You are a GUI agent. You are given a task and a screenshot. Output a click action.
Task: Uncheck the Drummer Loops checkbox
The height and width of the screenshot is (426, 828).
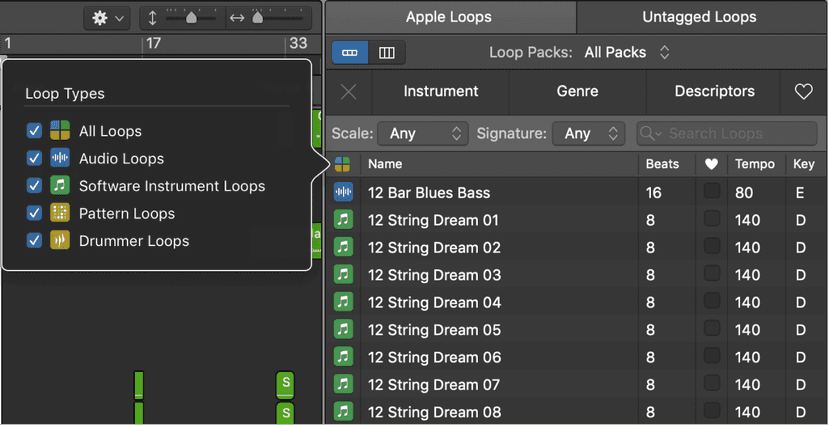pos(34,241)
